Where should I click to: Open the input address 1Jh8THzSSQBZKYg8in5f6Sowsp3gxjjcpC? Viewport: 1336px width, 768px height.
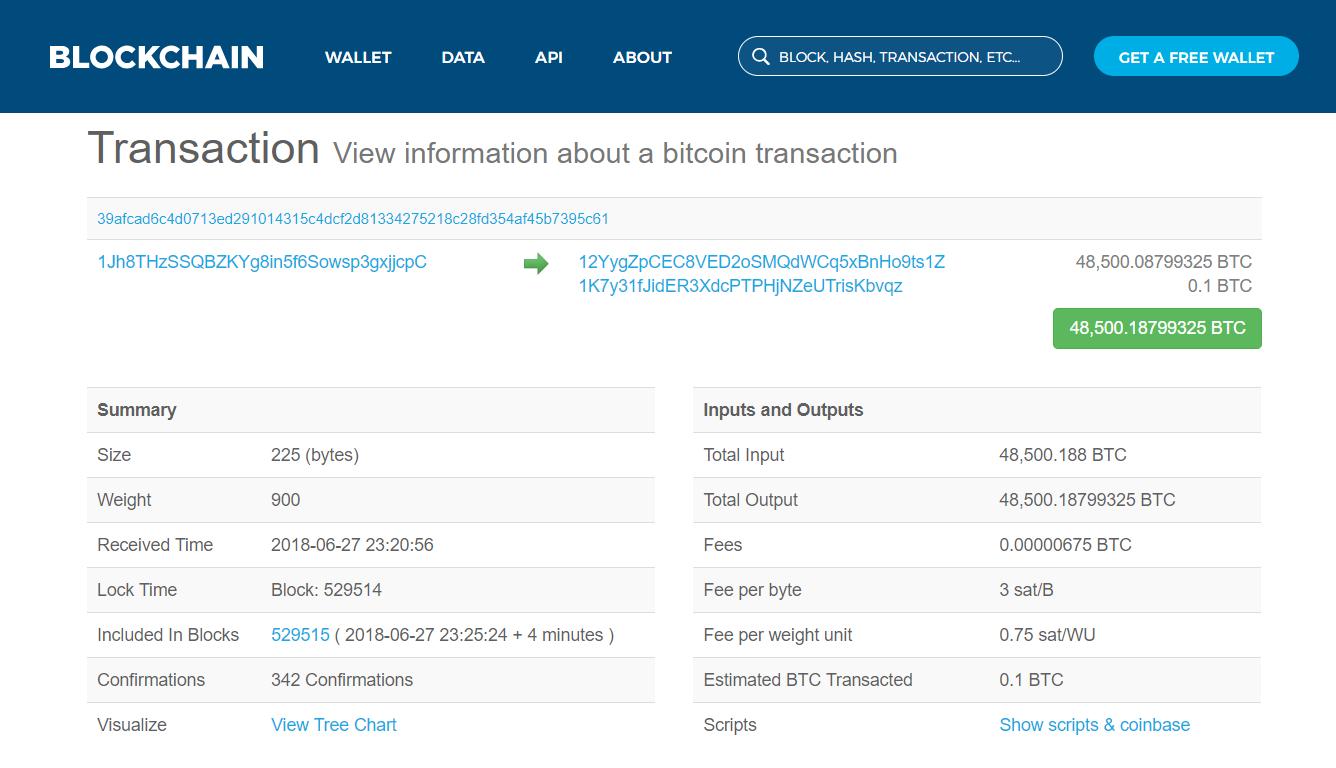(x=261, y=262)
